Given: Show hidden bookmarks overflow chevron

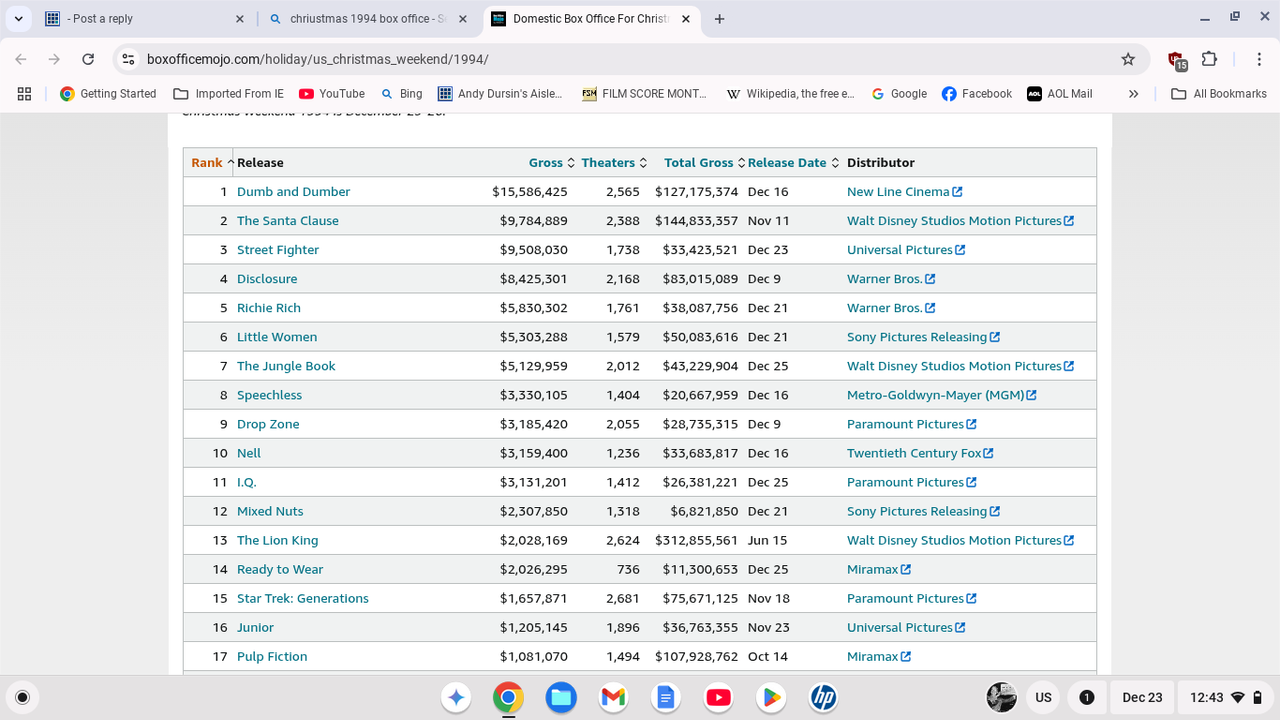Looking at the screenshot, I should click(1133, 93).
